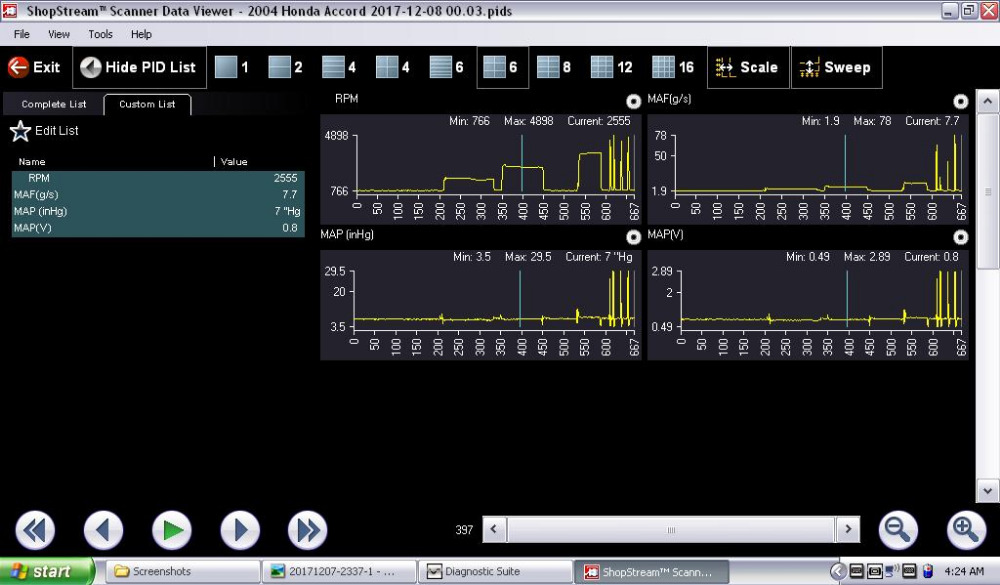Toggle the MAF(g/s) graph round button

[961, 101]
